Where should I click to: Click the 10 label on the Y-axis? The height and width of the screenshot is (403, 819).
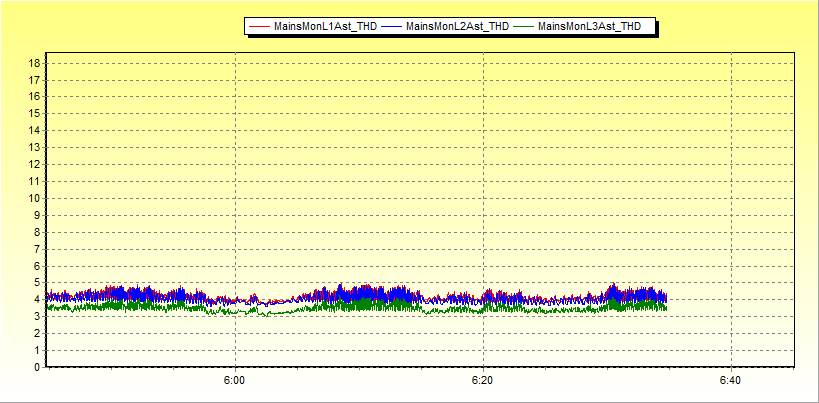click(x=34, y=198)
